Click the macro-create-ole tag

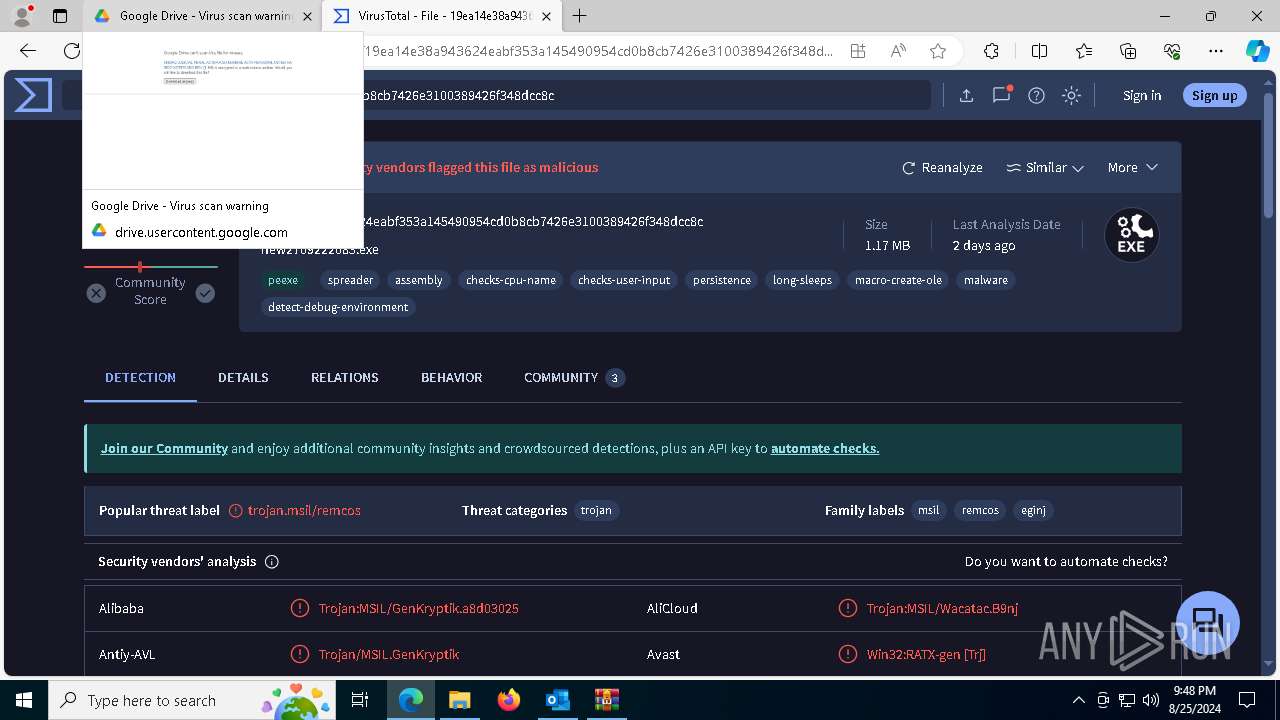pos(898,280)
